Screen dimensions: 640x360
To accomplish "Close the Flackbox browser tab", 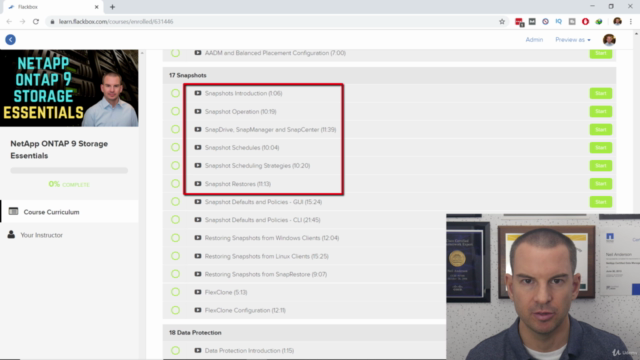I will [x=97, y=7].
